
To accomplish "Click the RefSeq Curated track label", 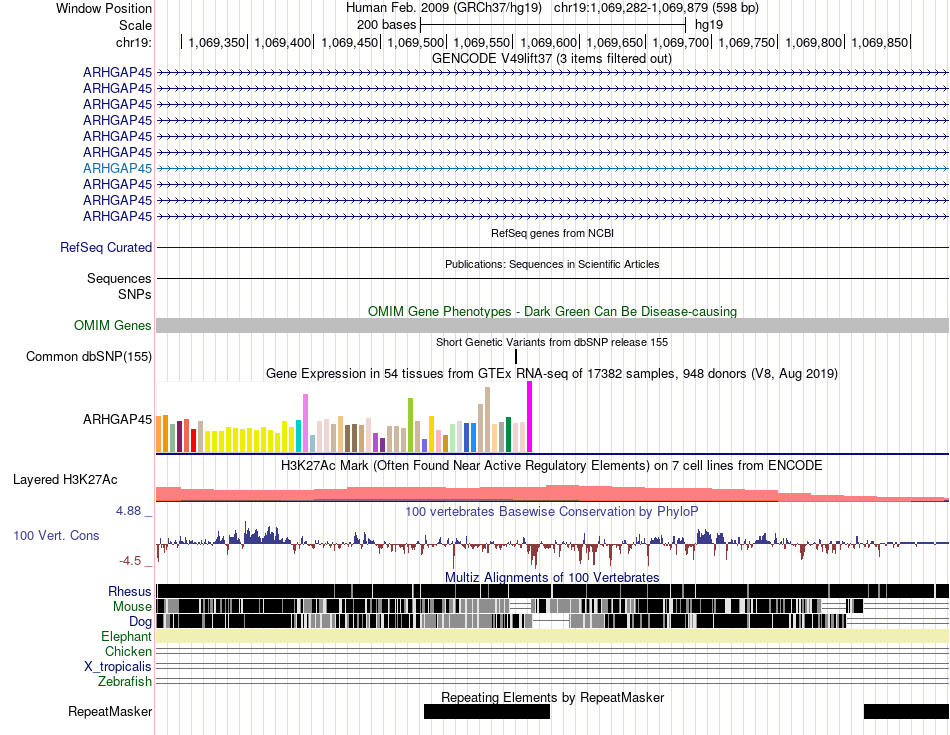I will click(x=105, y=247).
